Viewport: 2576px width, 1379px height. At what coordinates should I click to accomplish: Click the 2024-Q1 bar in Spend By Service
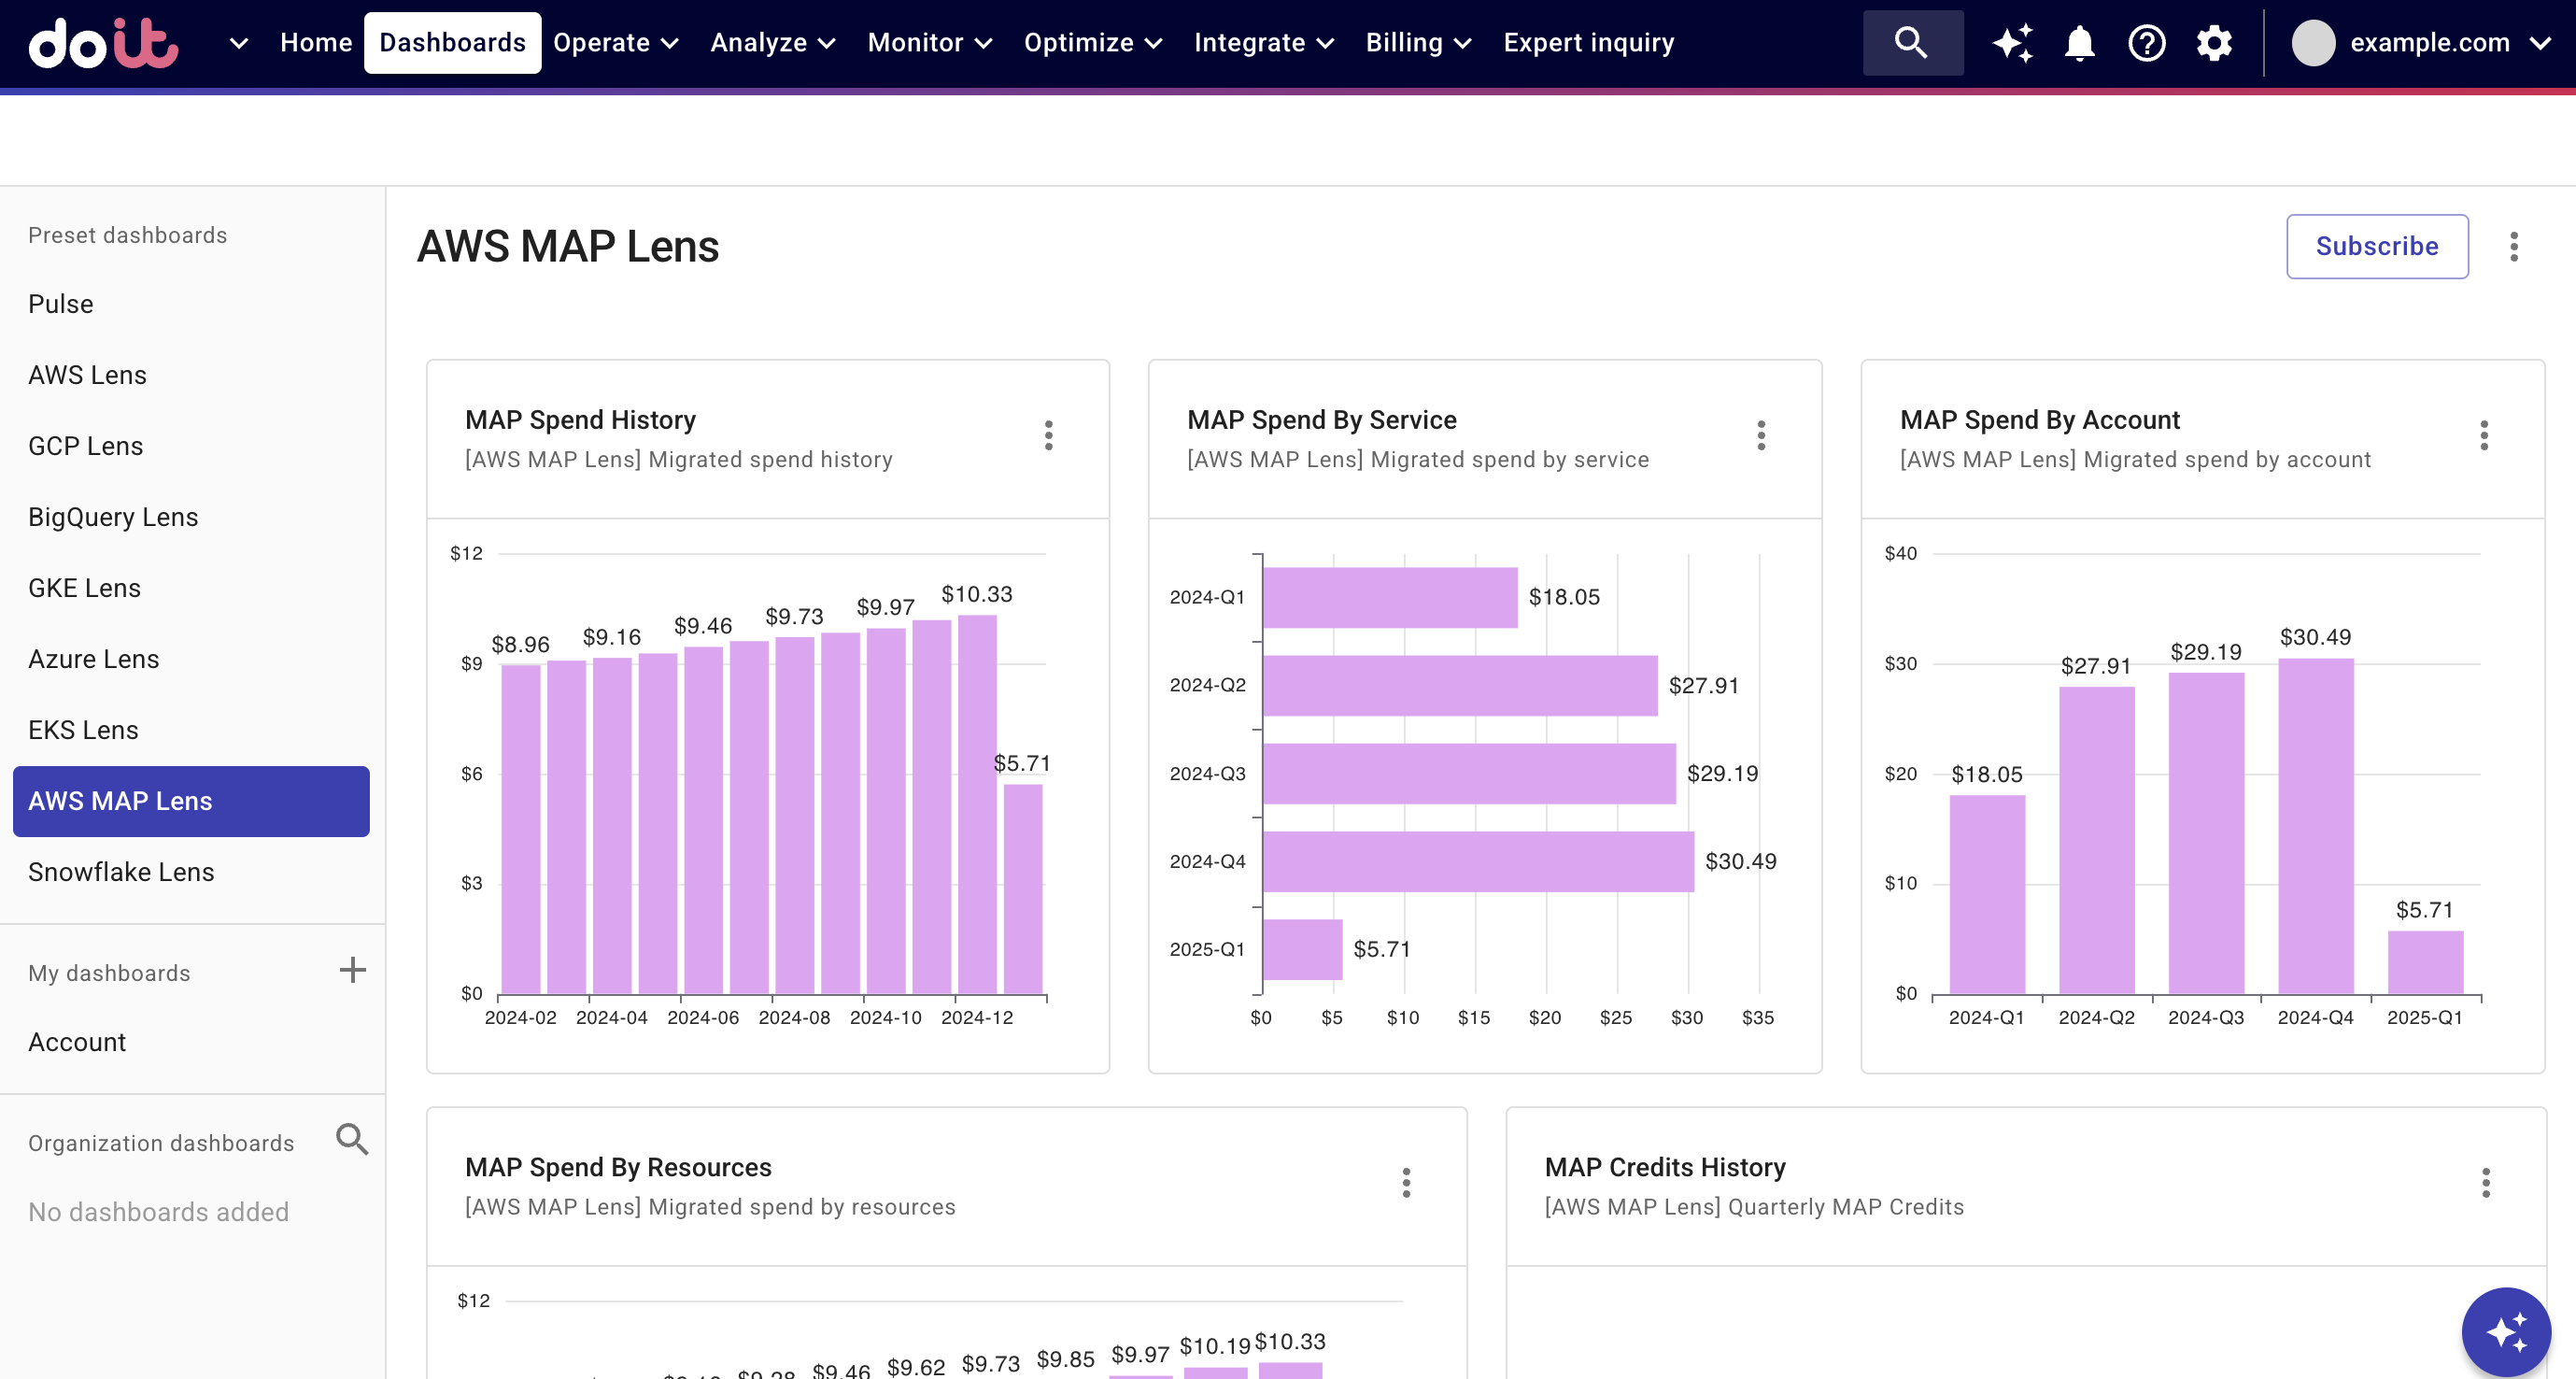[1390, 598]
